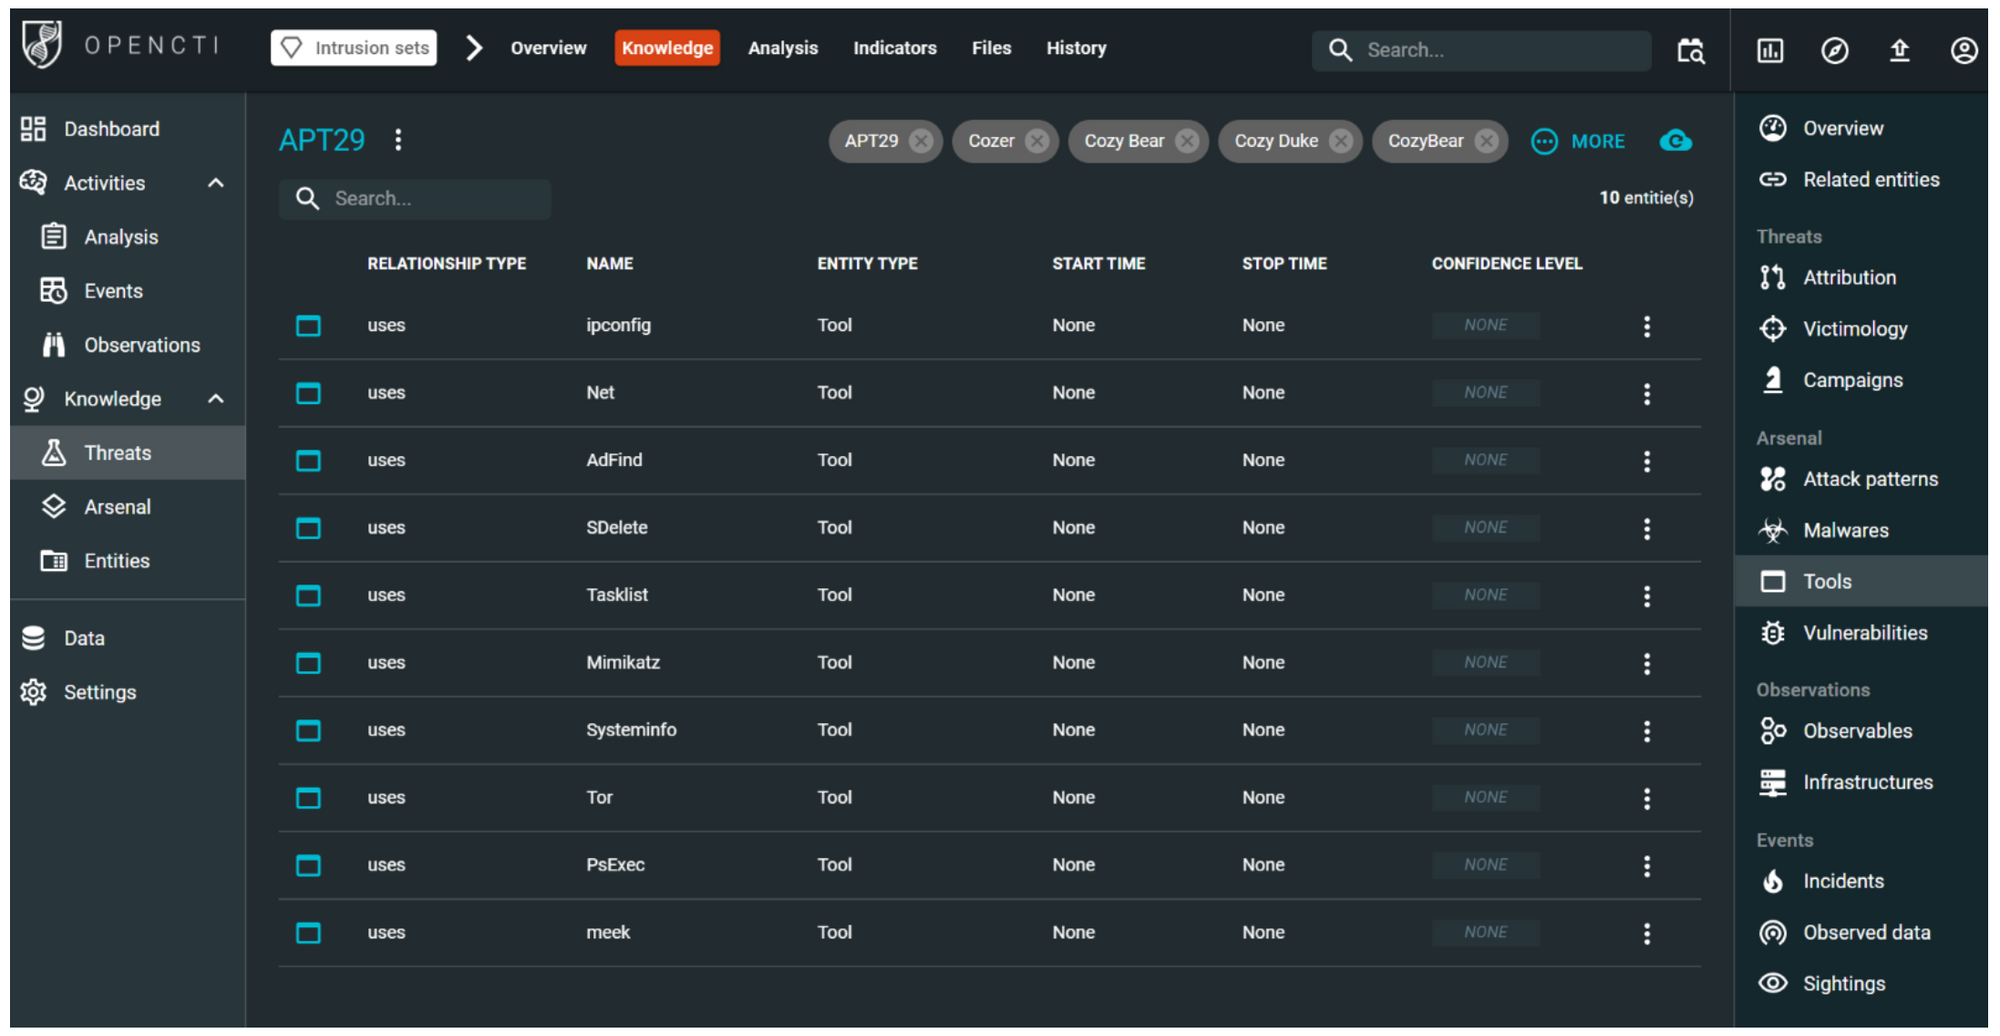
Task: Collapse the Activities section chevron
Action: coord(216,183)
